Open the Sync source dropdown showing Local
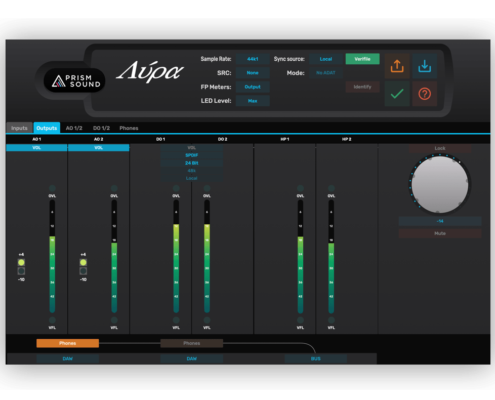The height and width of the screenshot is (400, 495). [326, 59]
